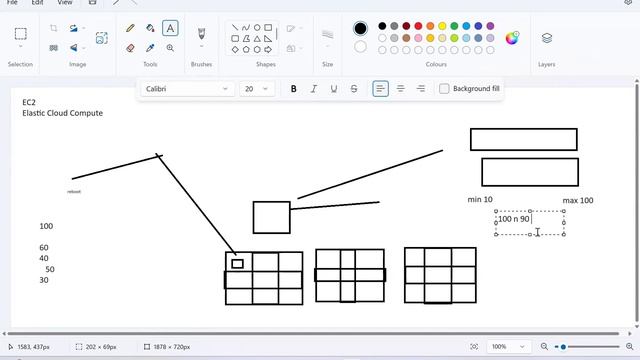
Task: Click the horizontal canvas scrollbar
Action: (313, 333)
